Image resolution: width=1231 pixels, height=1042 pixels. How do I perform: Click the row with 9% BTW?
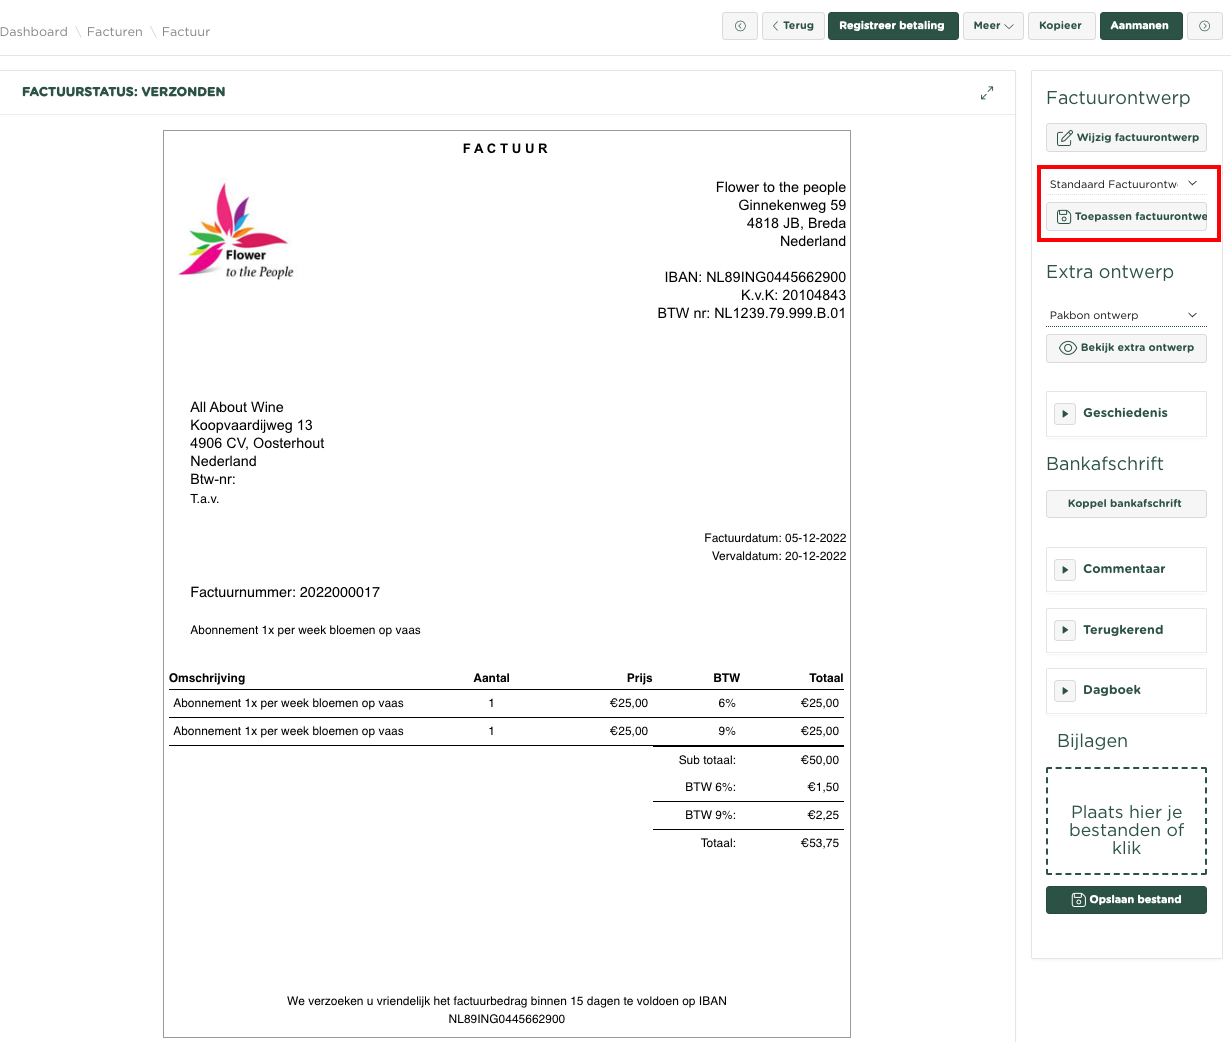pos(506,732)
